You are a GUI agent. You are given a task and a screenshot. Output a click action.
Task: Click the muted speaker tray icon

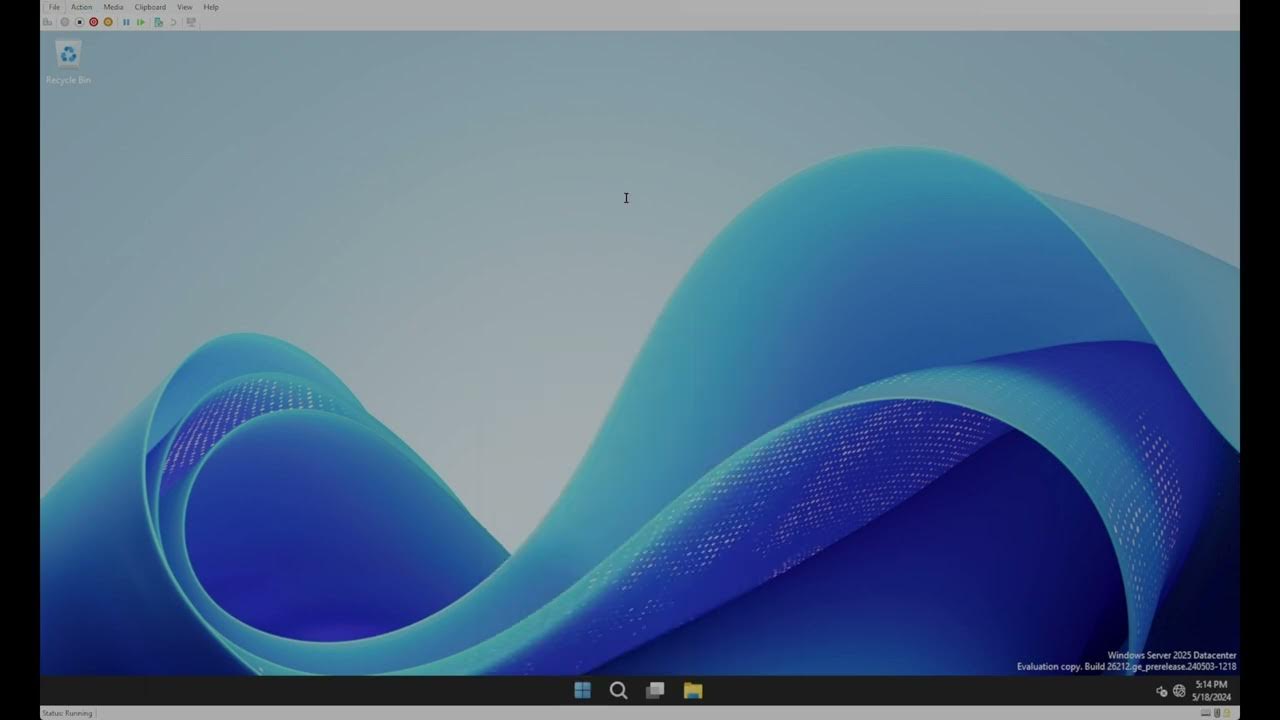(x=1161, y=691)
